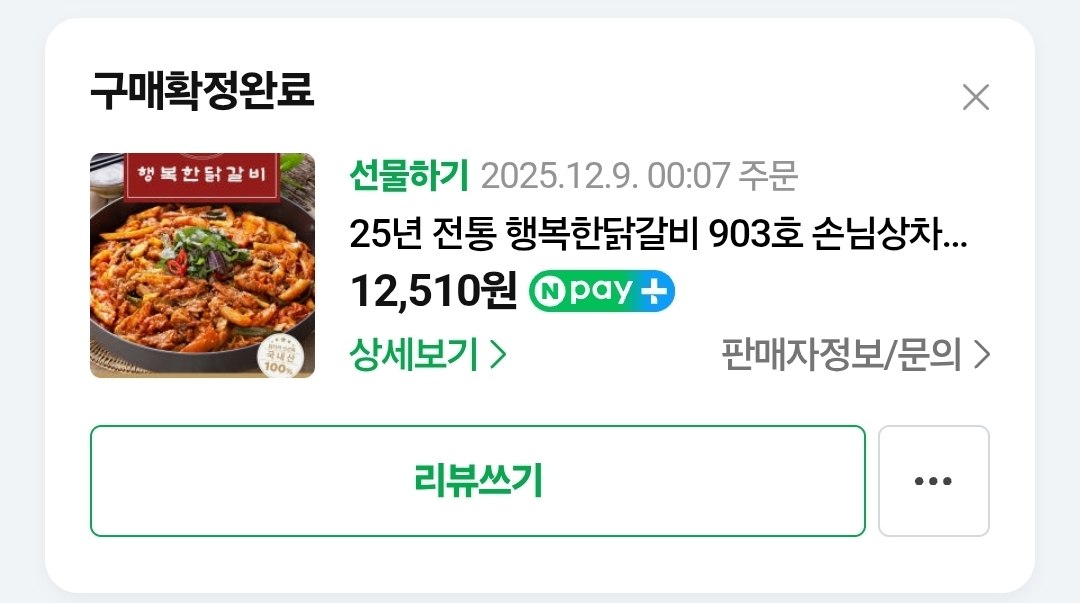Click the chevron next to 판매자정보/문의
This screenshot has width=1080, height=603.
click(982, 354)
